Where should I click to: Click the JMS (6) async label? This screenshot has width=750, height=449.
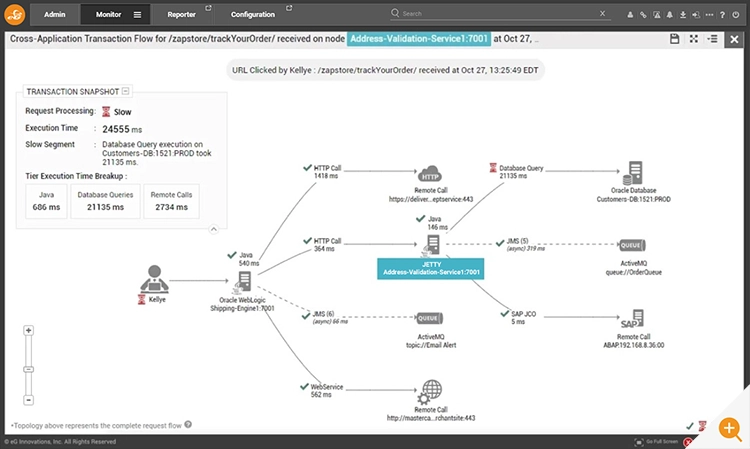330,318
